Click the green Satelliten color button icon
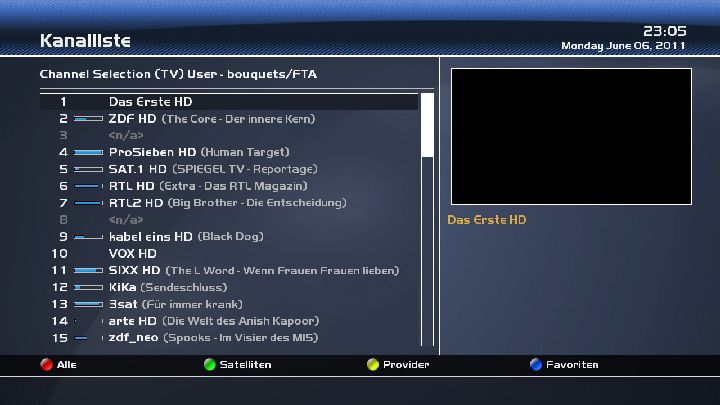Viewport: 720px width, 405px height. (209, 365)
